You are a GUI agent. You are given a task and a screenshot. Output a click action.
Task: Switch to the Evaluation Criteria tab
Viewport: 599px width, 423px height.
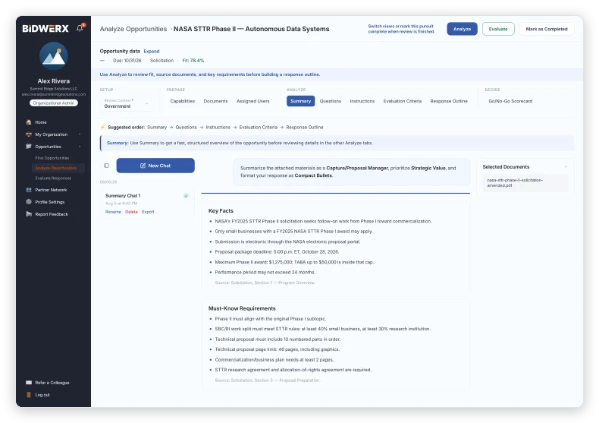point(403,101)
